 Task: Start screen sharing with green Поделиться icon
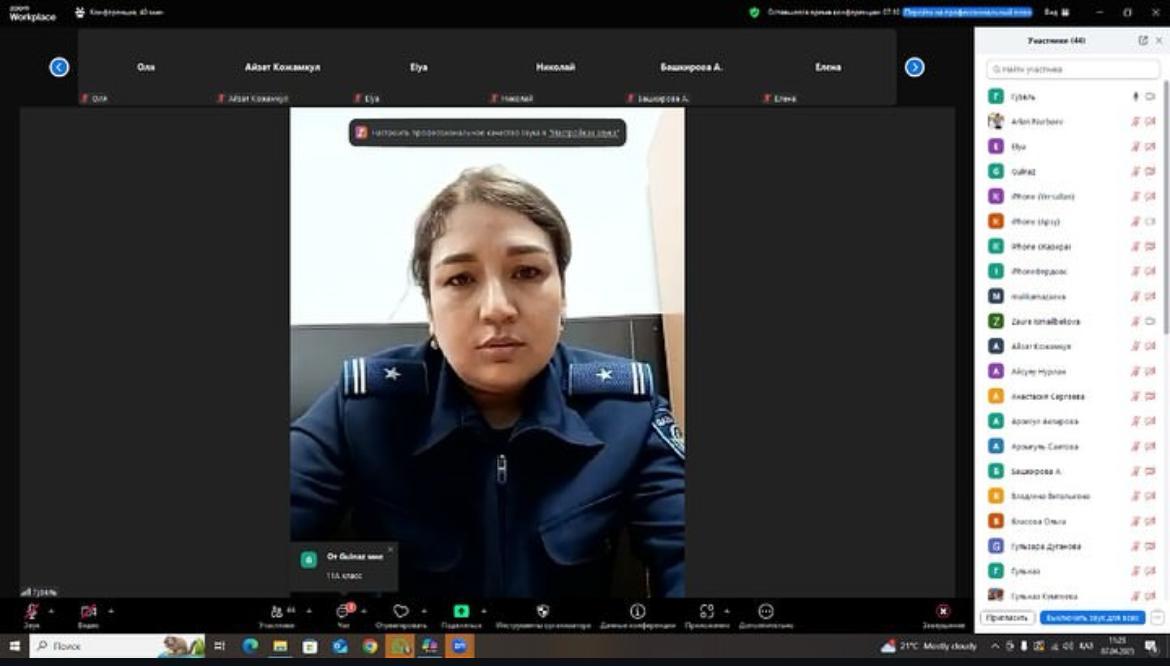tap(461, 611)
